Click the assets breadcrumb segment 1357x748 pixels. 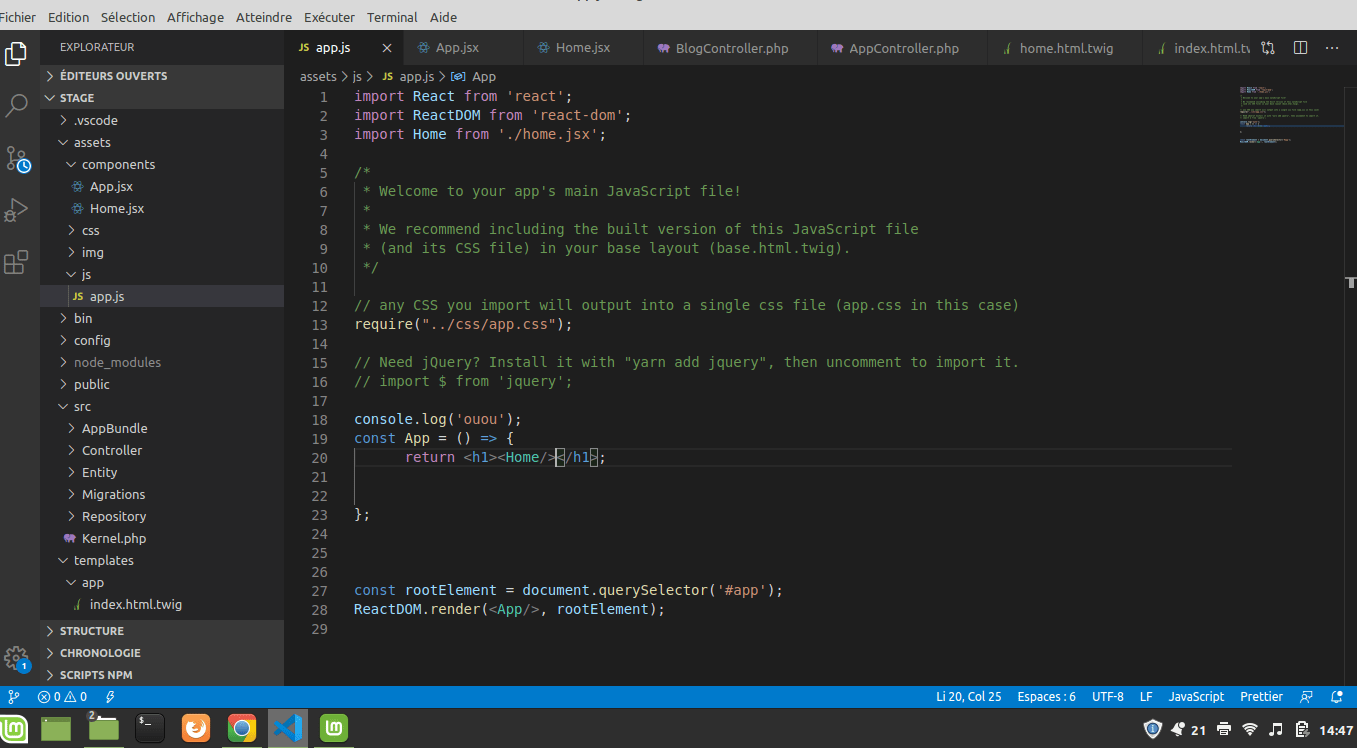pyautogui.click(x=318, y=76)
